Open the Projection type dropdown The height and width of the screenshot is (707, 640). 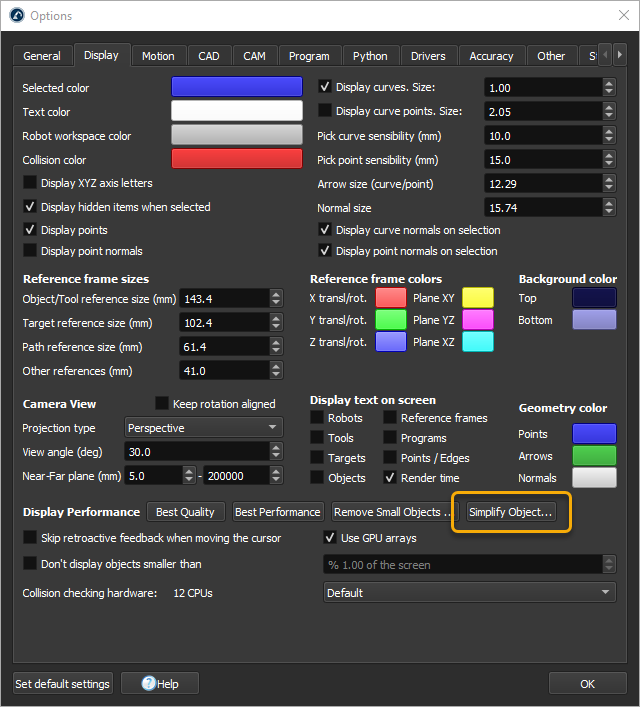(x=204, y=428)
